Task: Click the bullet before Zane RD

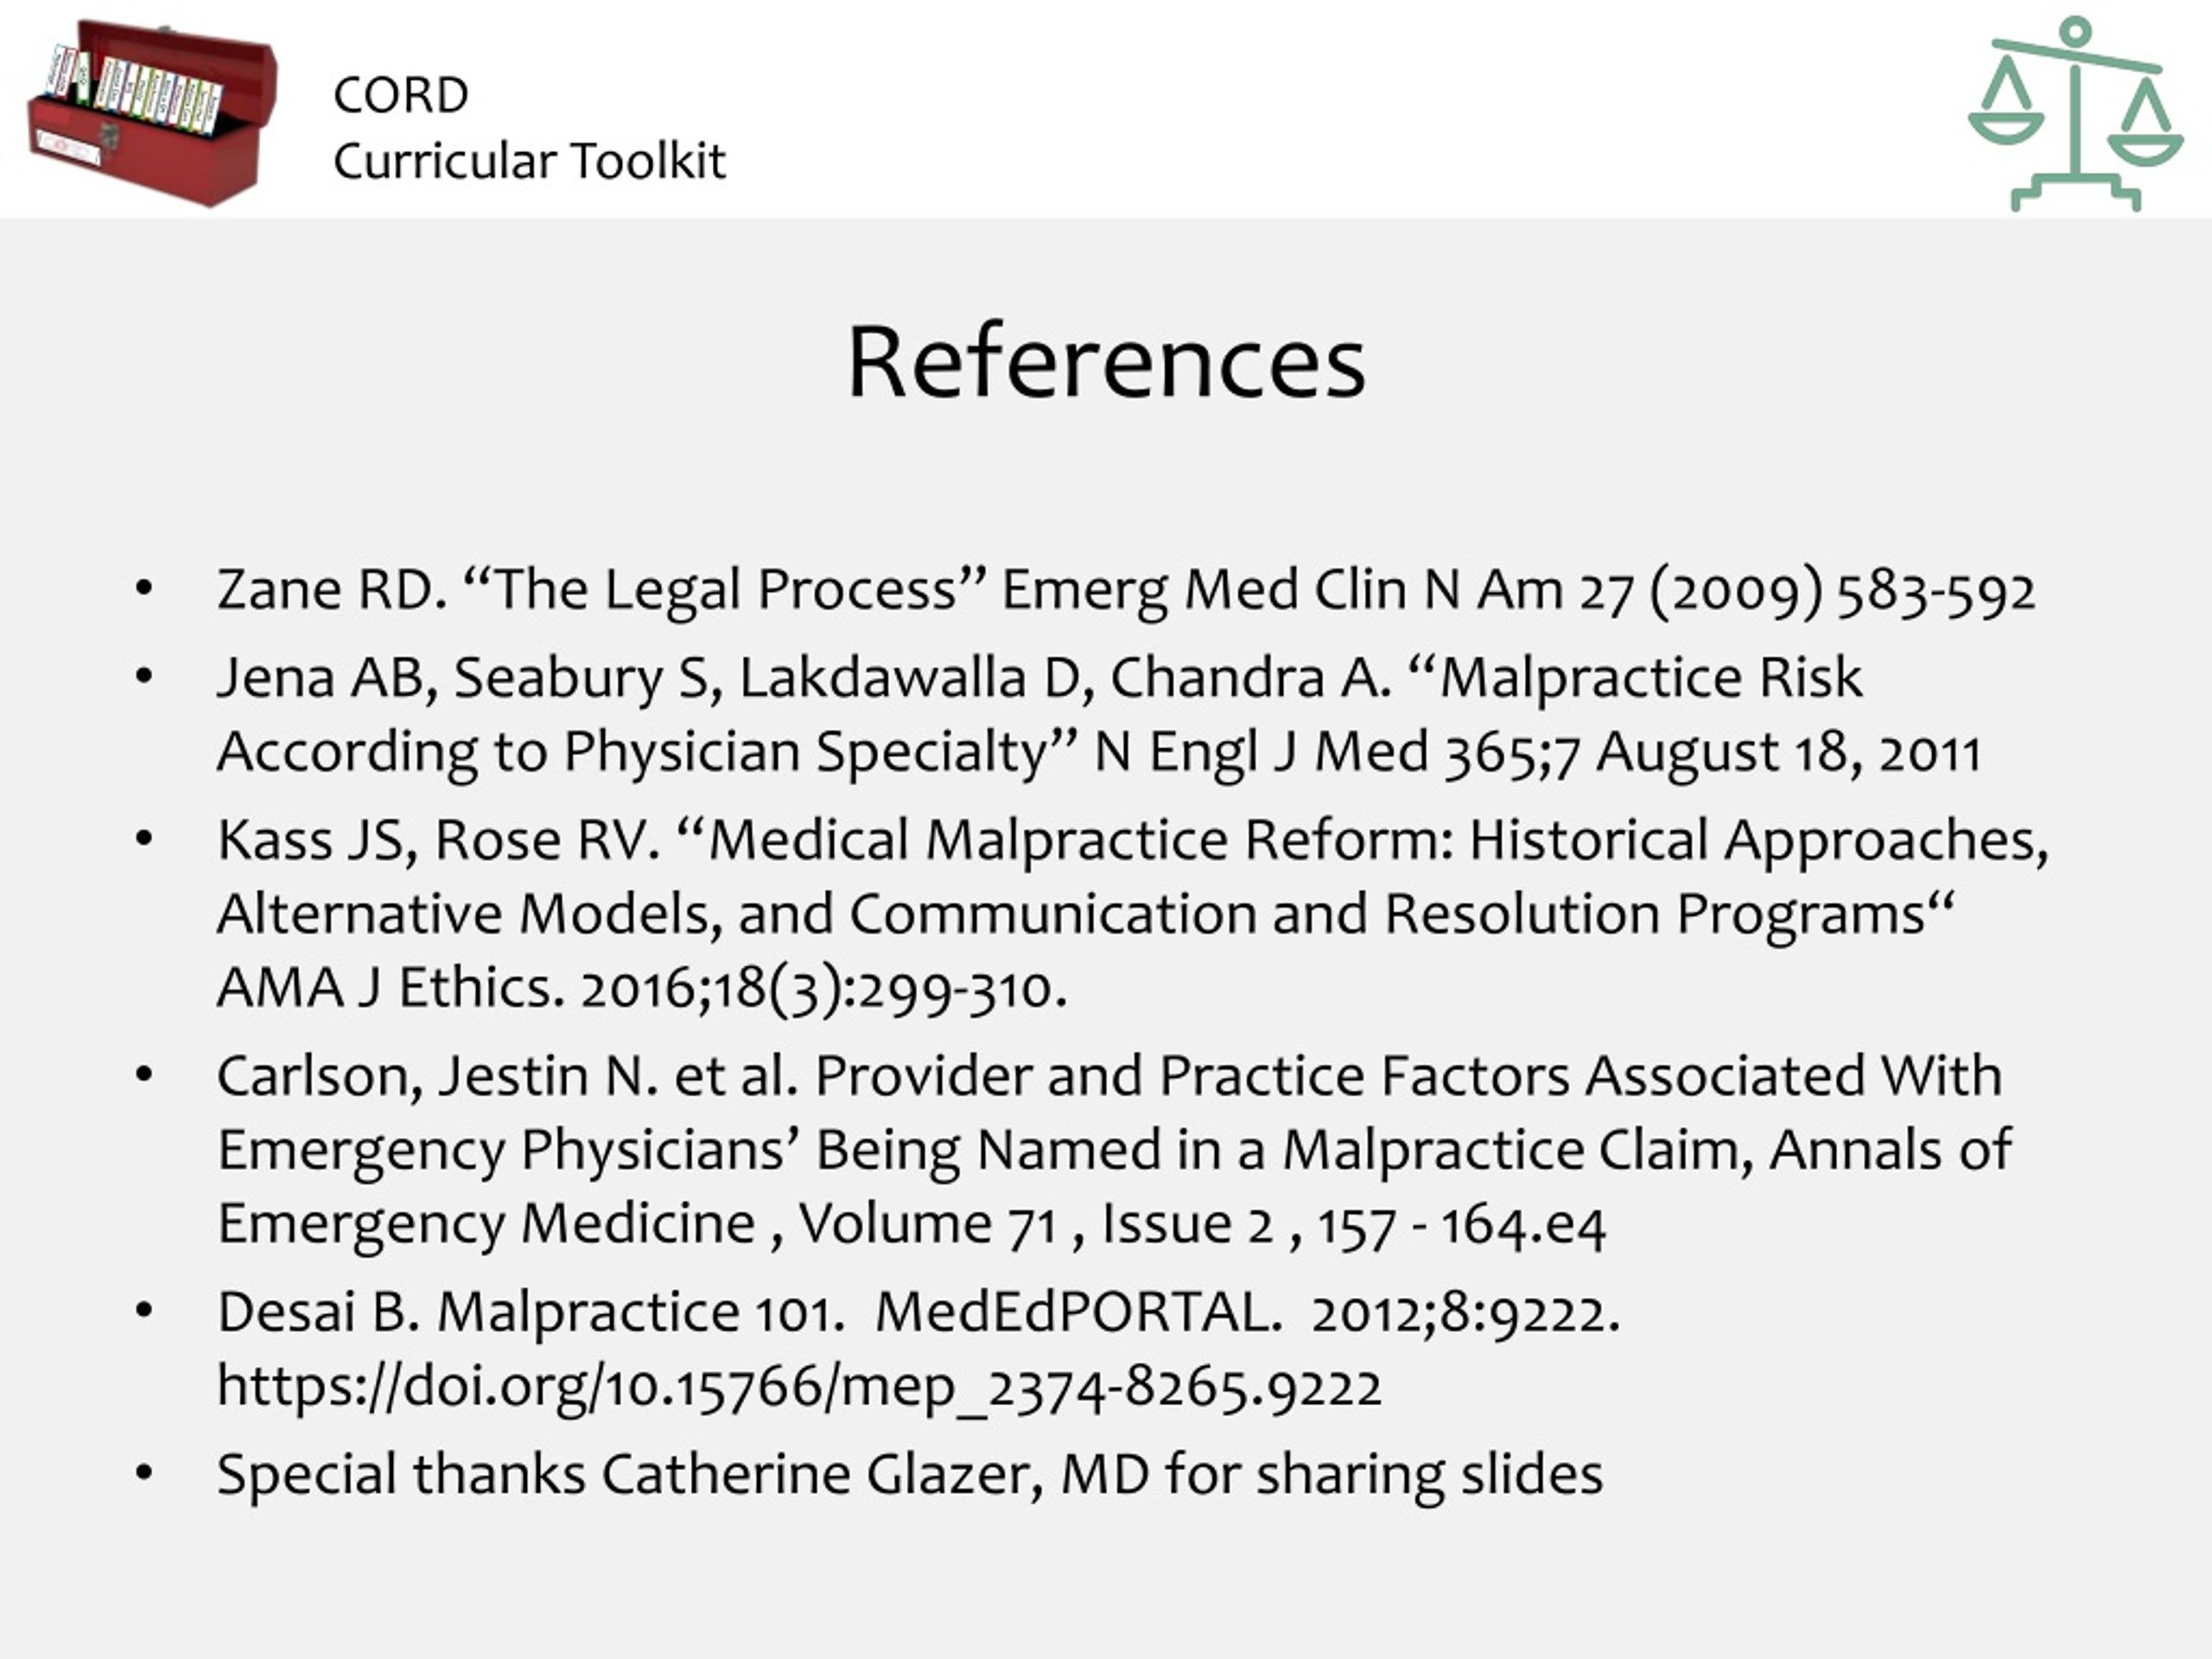Action: (144, 589)
